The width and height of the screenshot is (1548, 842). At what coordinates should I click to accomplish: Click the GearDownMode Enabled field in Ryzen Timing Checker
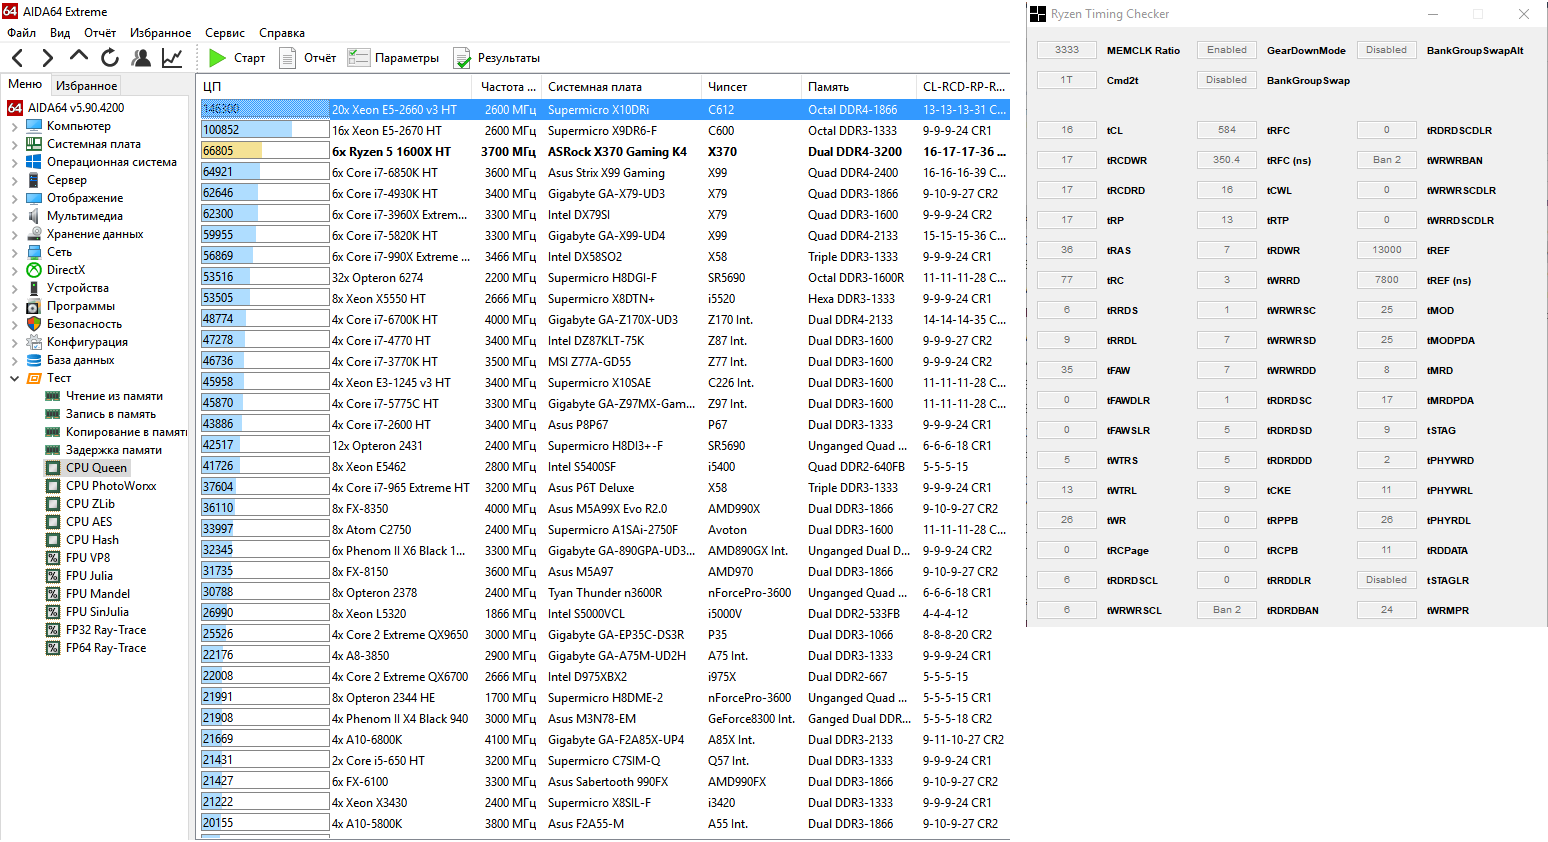[x=1227, y=50]
